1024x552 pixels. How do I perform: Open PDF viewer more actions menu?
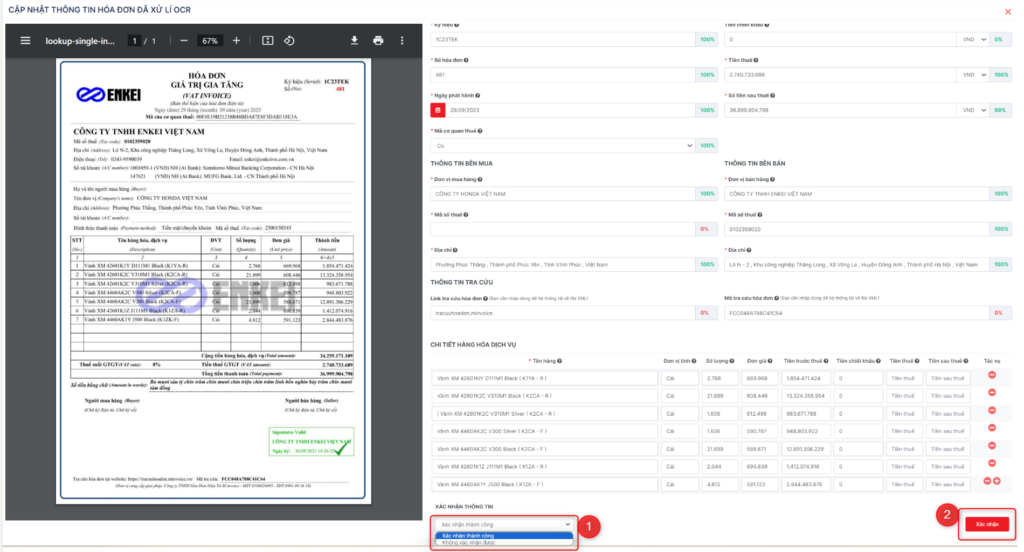[402, 41]
